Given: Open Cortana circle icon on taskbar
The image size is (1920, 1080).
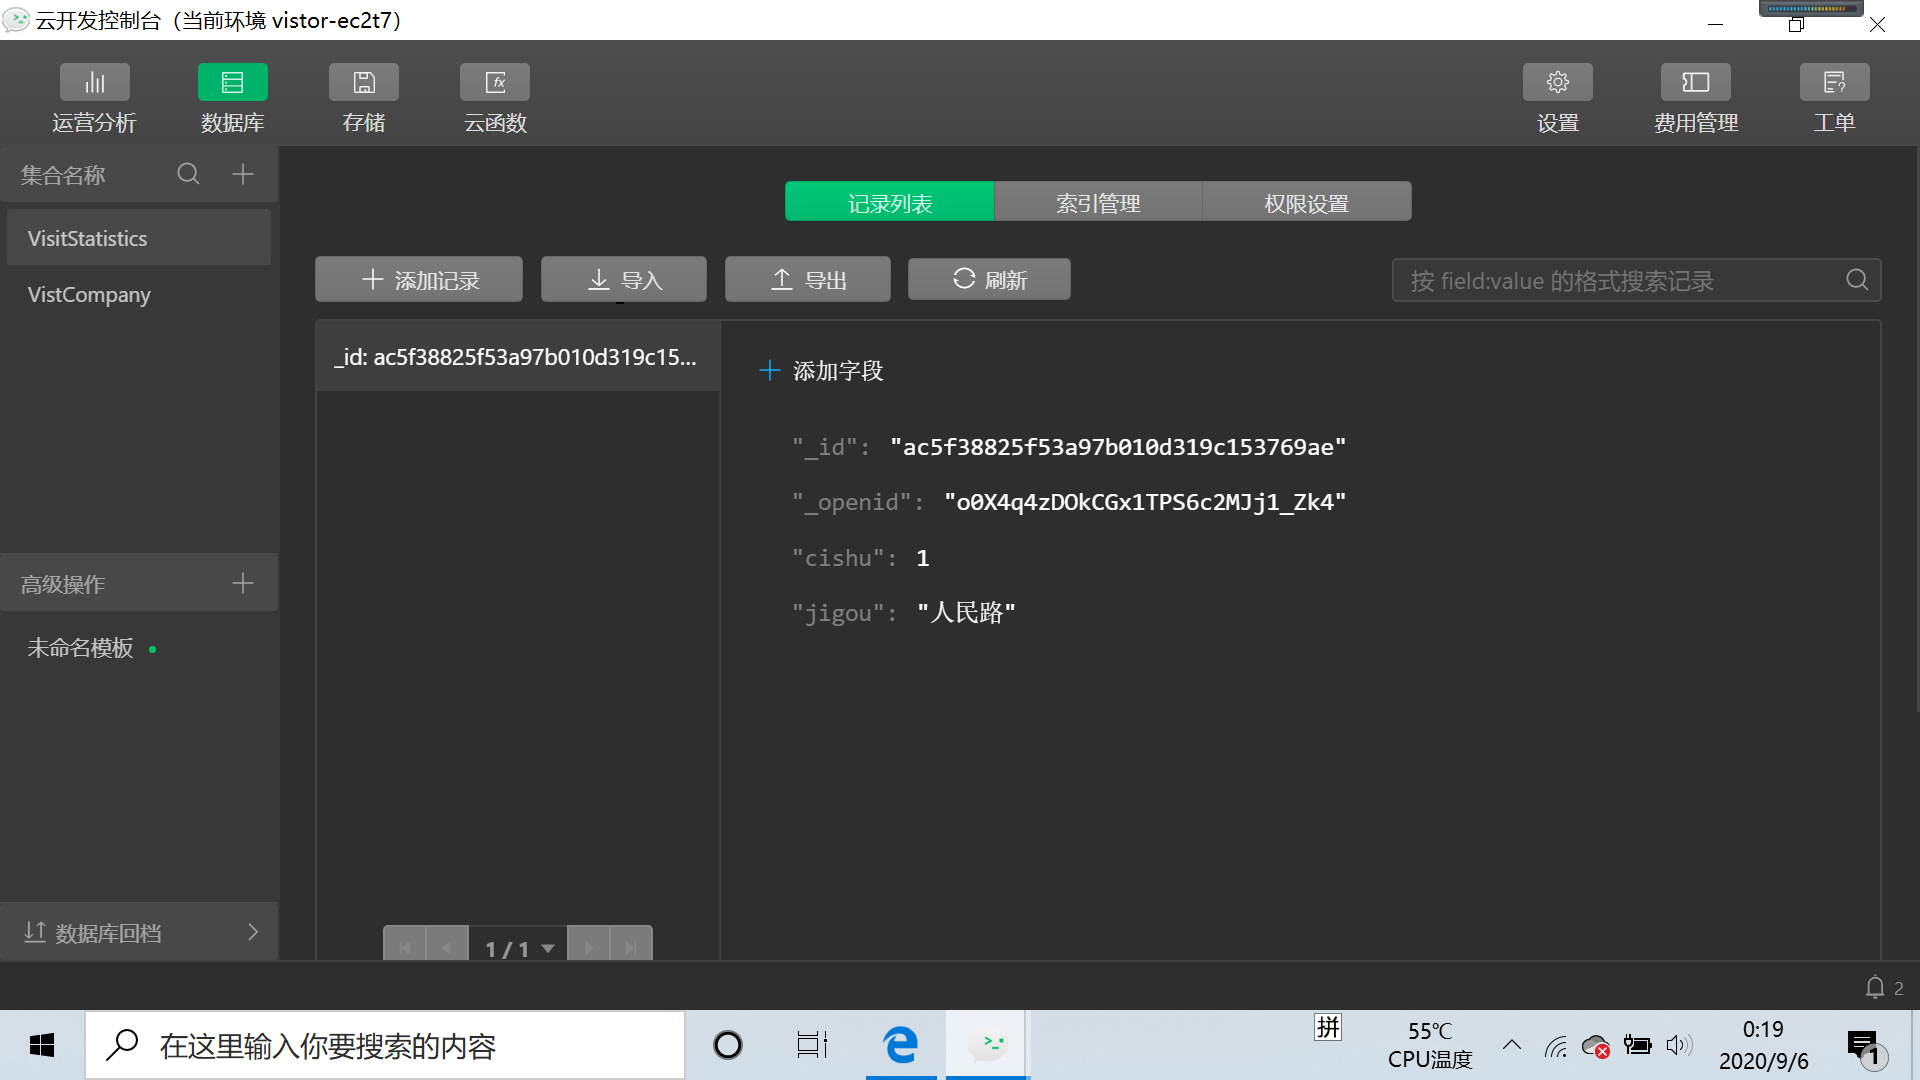Looking at the screenshot, I should (728, 1046).
